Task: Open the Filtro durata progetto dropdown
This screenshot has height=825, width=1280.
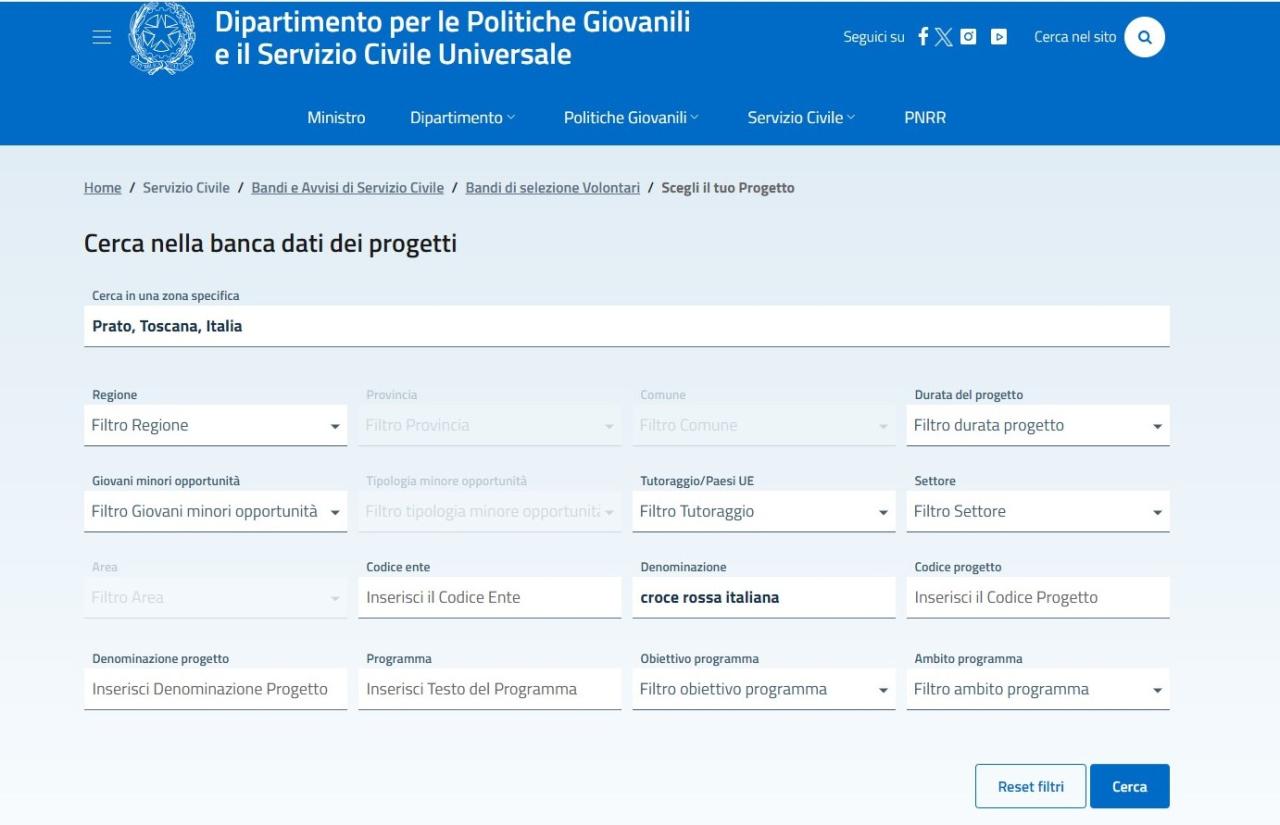Action: (x=1038, y=426)
